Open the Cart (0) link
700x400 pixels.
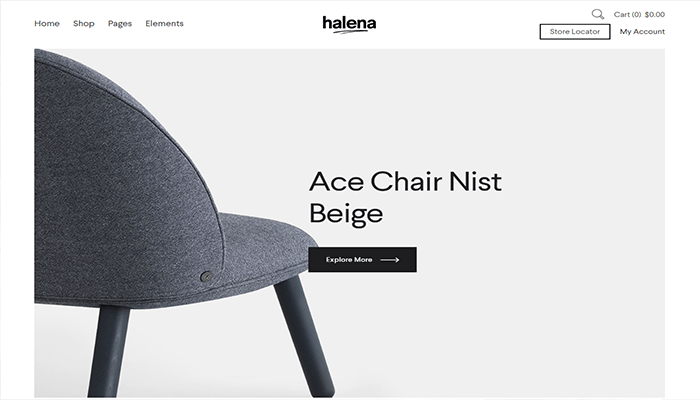point(627,14)
